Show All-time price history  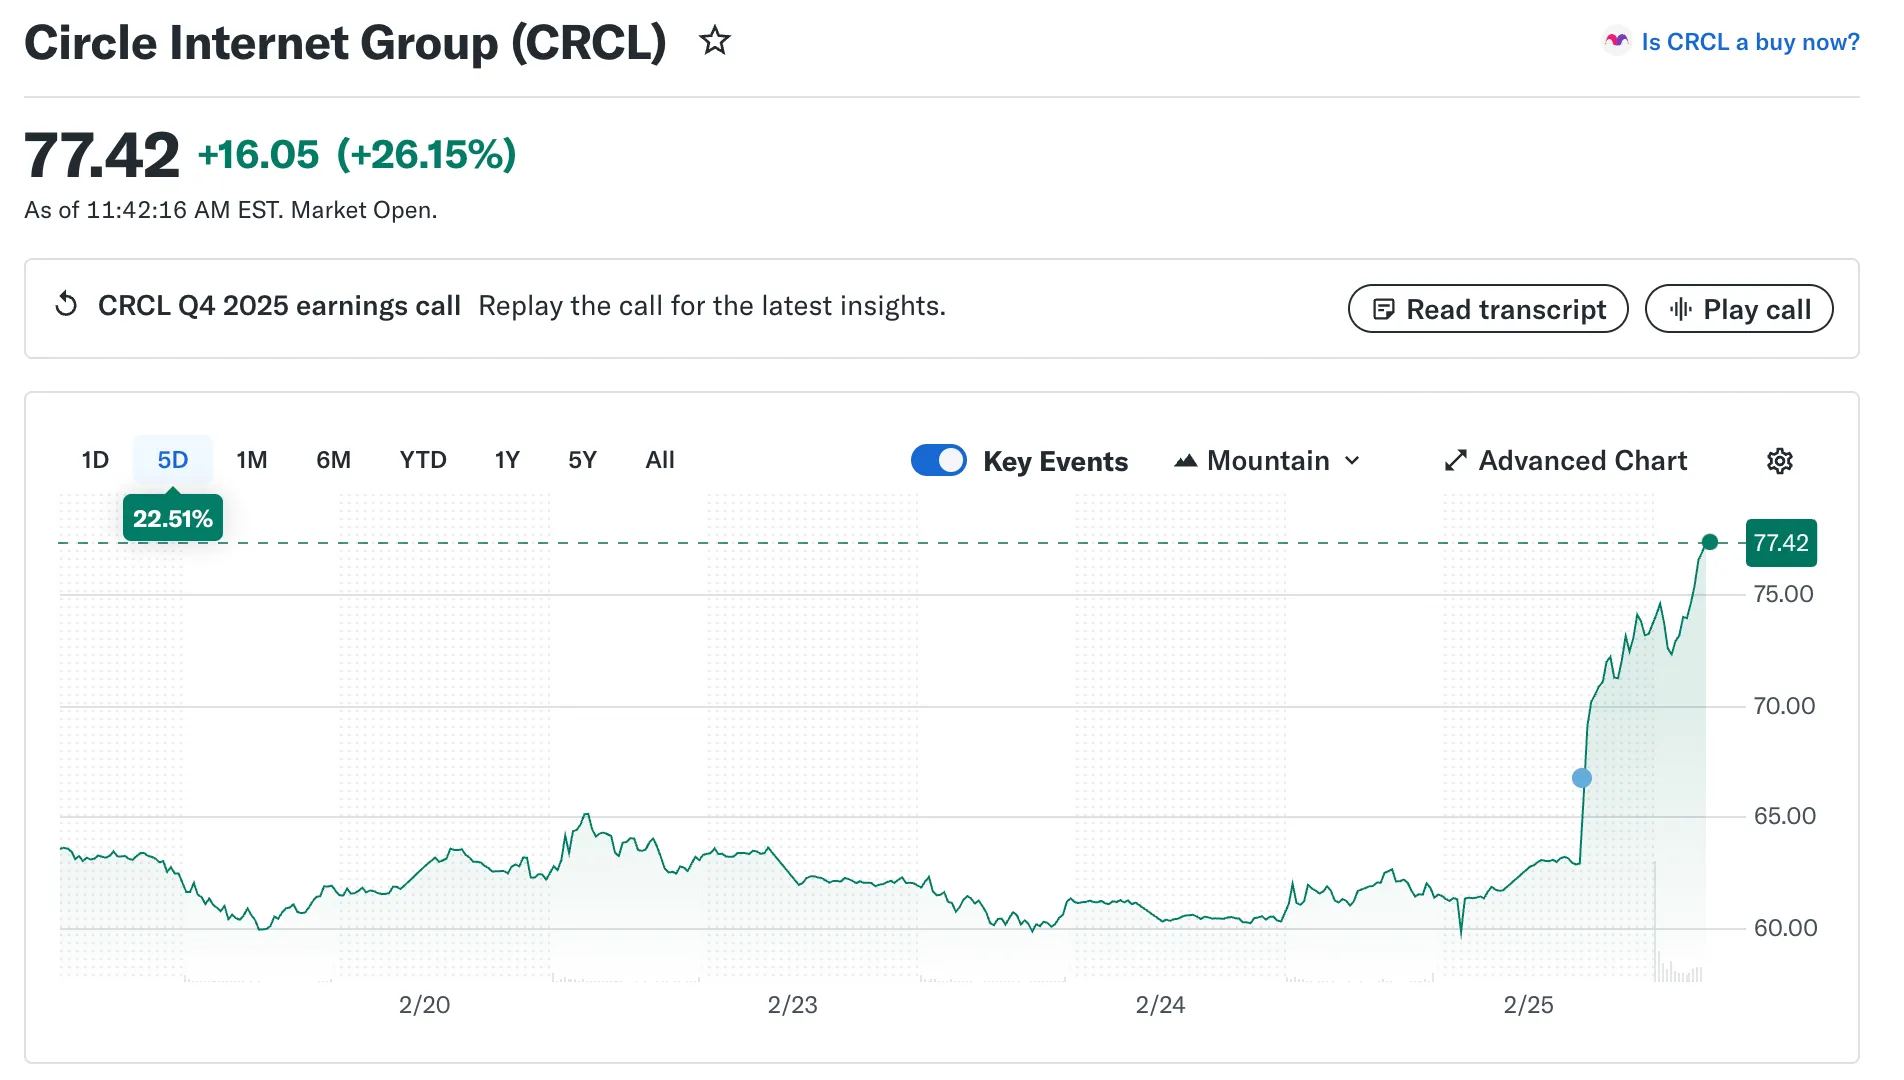(660, 460)
